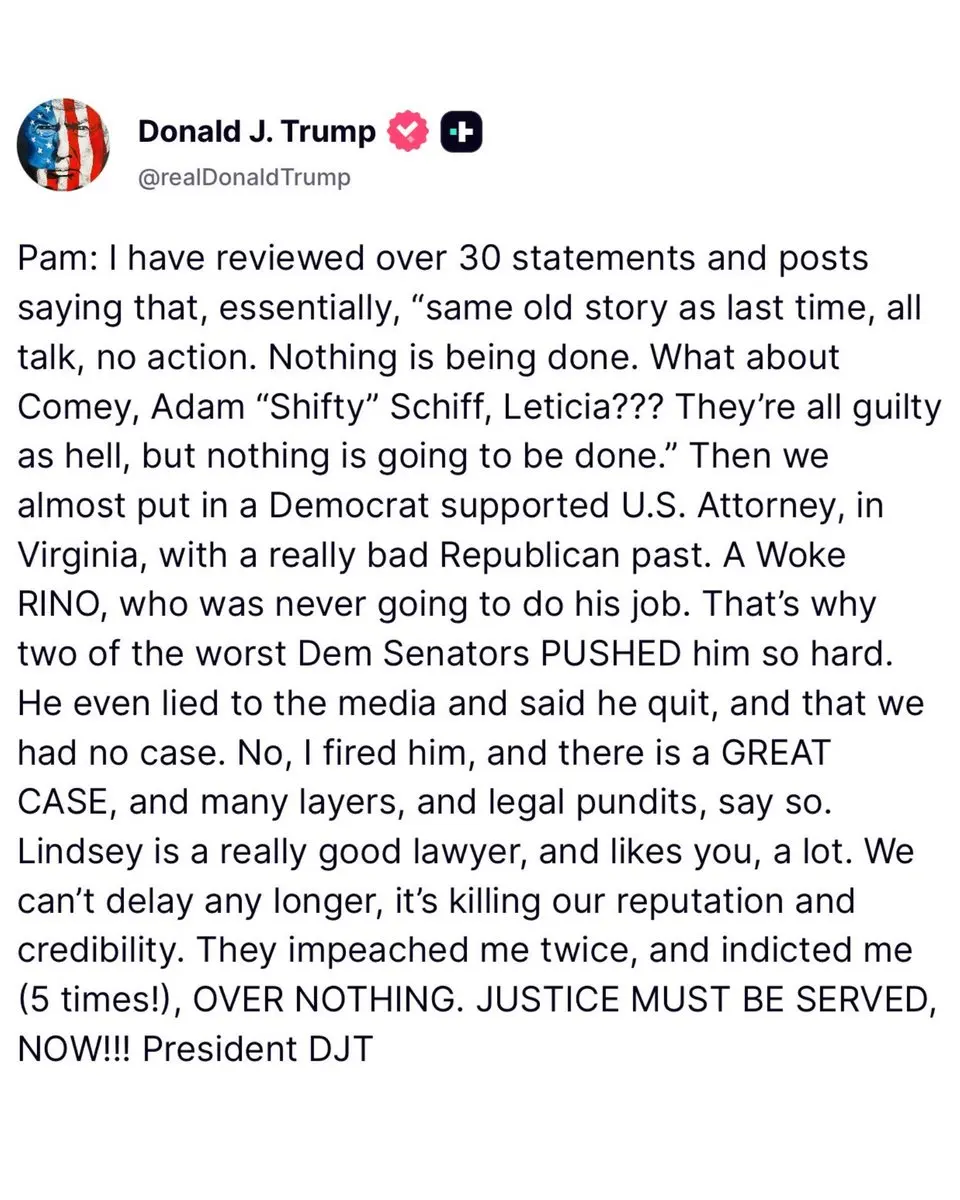Click the word "Virginia," in the post
Screen dimensions: 960x1200
(81, 555)
